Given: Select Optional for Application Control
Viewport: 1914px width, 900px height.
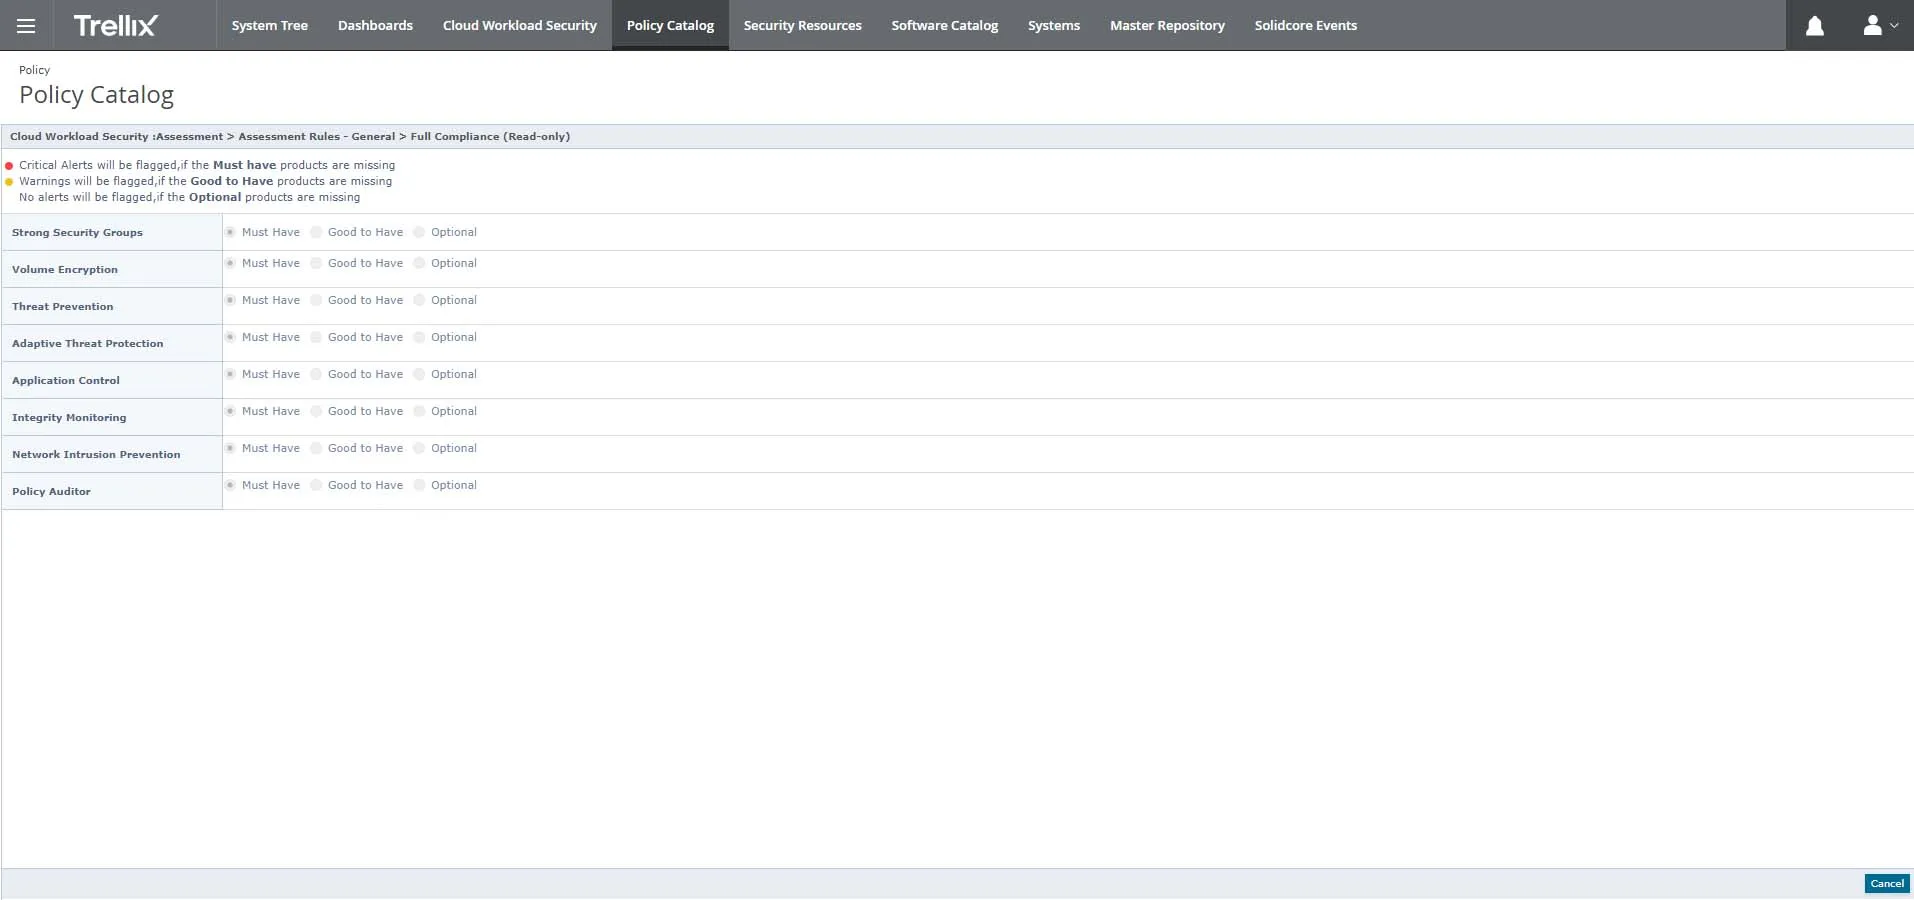Looking at the screenshot, I should click(x=419, y=374).
